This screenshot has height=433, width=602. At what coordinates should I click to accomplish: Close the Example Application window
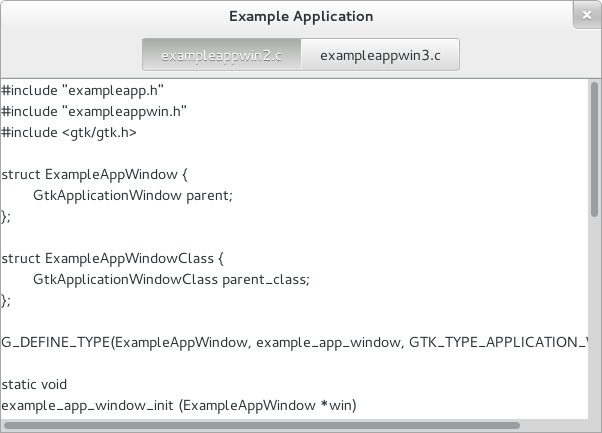click(584, 17)
